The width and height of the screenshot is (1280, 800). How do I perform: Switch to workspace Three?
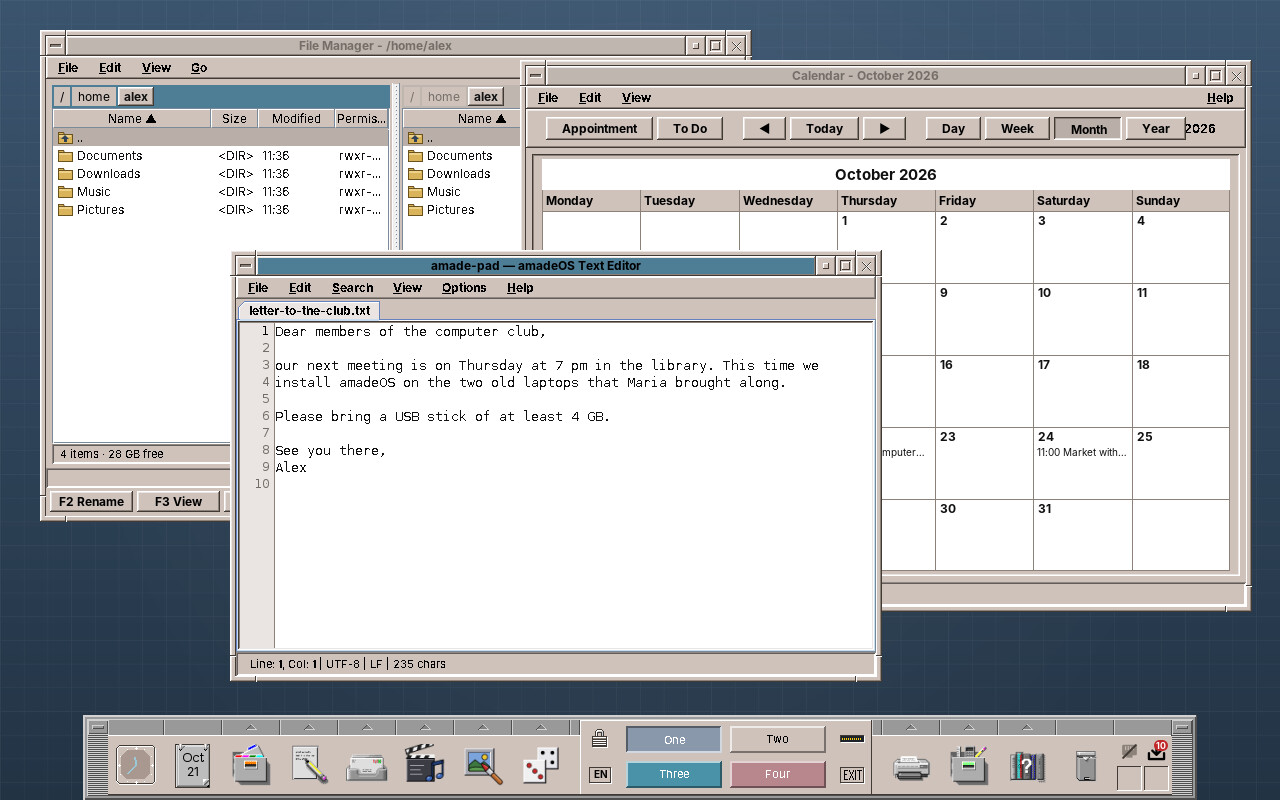pyautogui.click(x=674, y=774)
